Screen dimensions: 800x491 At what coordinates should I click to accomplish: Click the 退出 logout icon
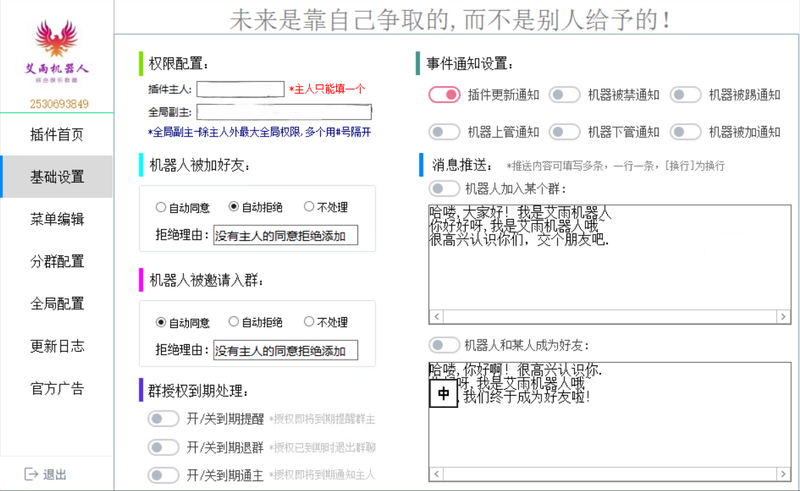tap(31, 474)
